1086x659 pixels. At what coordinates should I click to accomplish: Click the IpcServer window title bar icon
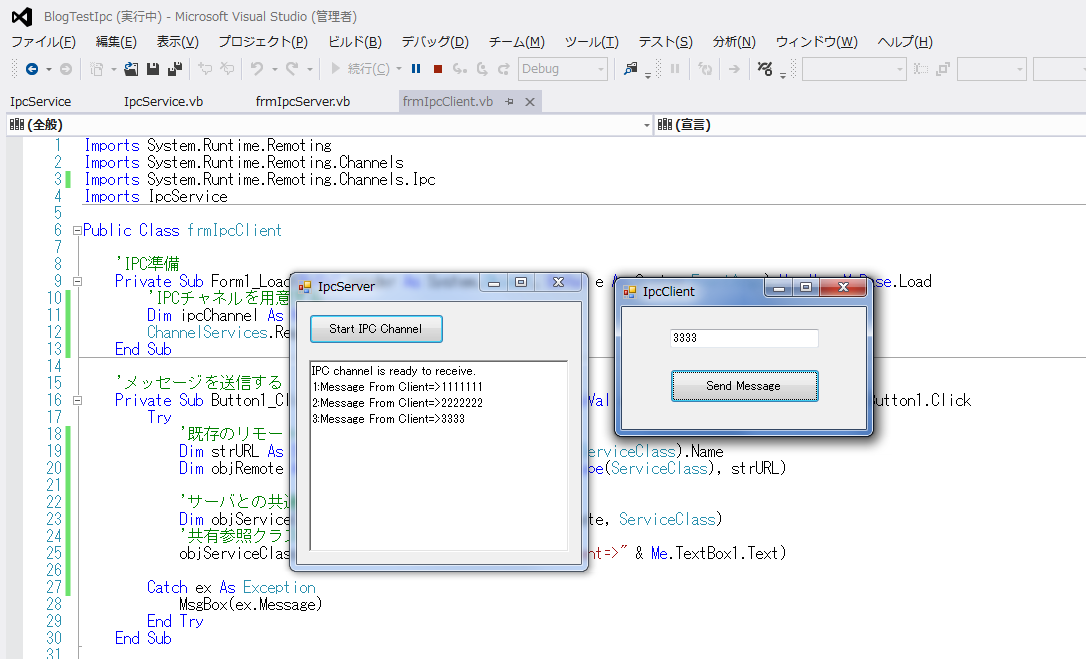pyautogui.click(x=305, y=287)
